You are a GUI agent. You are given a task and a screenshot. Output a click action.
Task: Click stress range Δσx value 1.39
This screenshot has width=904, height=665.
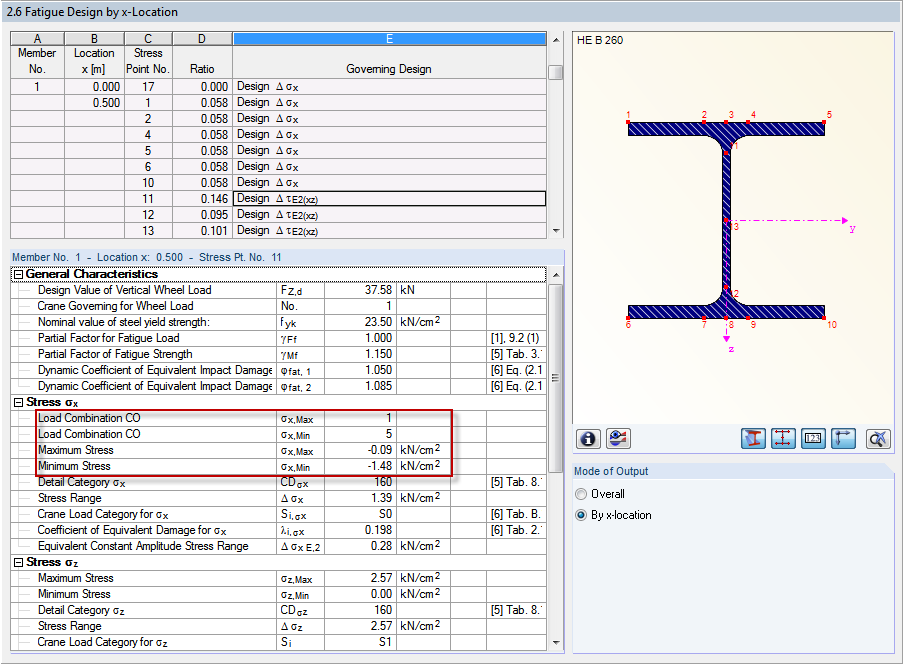360,498
